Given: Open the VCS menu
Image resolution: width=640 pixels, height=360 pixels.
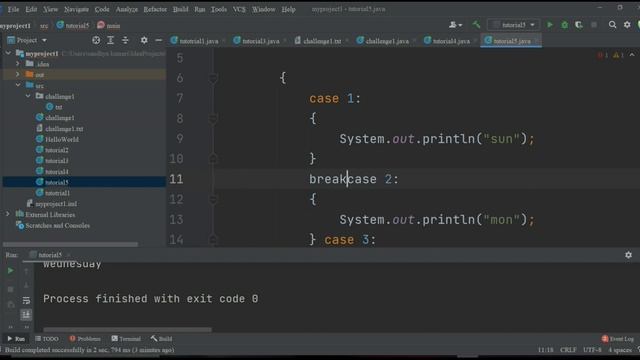Looking at the screenshot, I should (239, 9).
